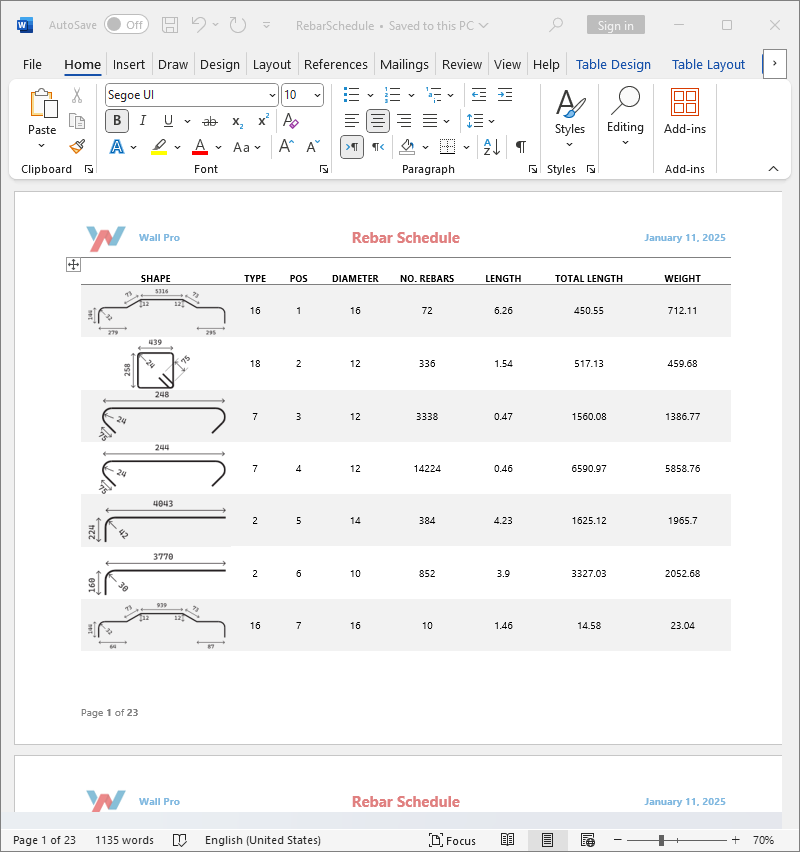
Task: Zoom out with the minus button
Action: pyautogui.click(x=617, y=840)
